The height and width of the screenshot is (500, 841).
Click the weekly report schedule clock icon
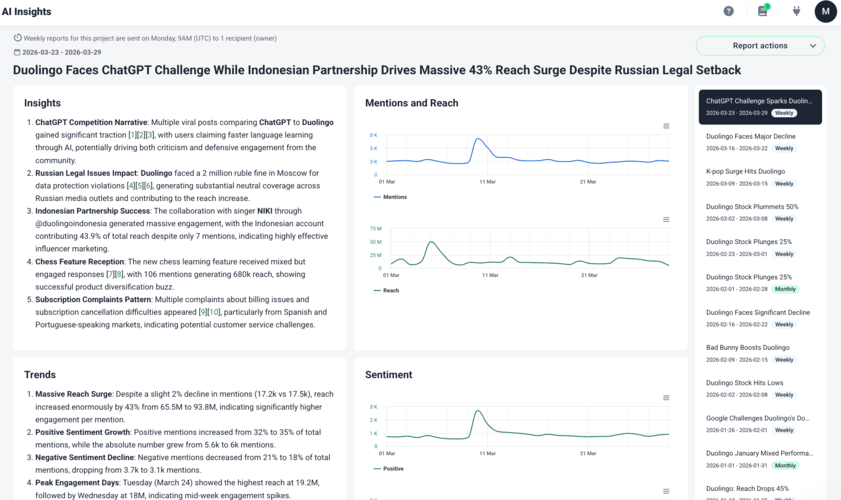(x=18, y=38)
